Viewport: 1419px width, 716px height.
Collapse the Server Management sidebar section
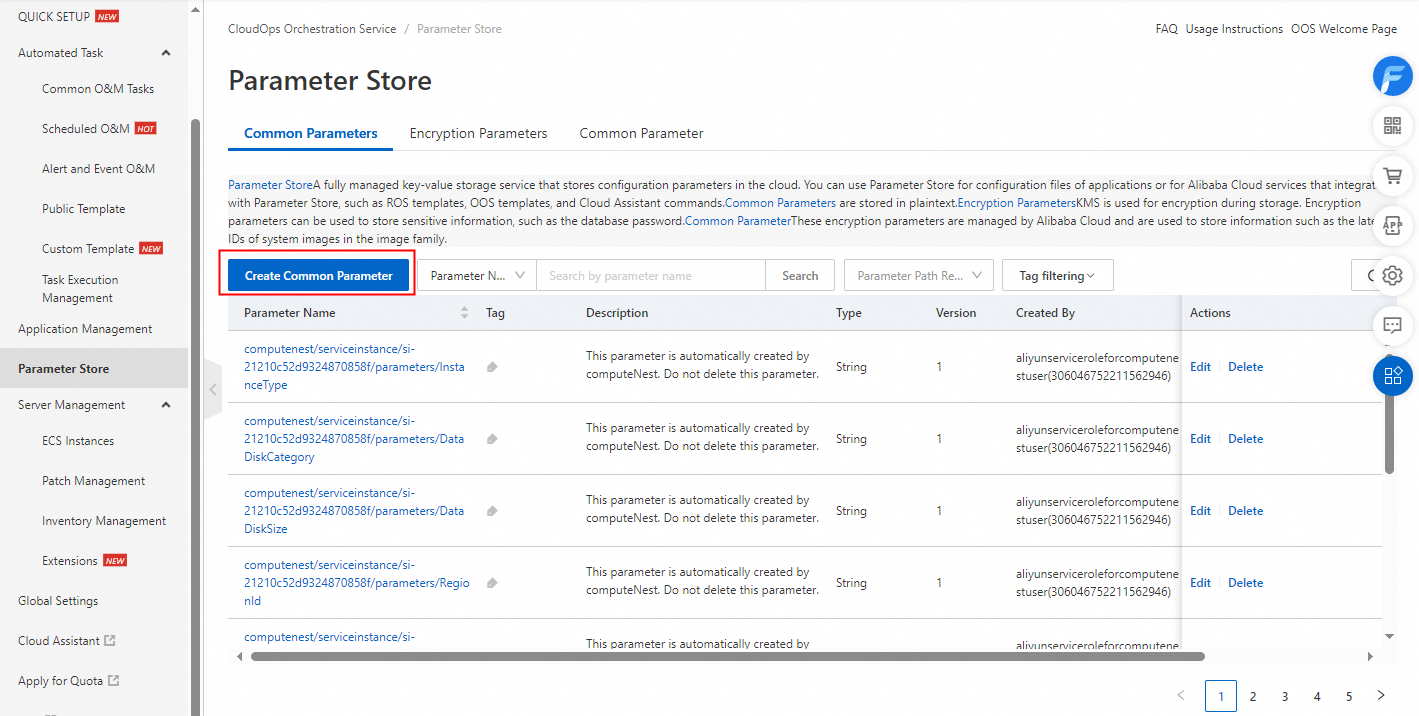(166, 405)
